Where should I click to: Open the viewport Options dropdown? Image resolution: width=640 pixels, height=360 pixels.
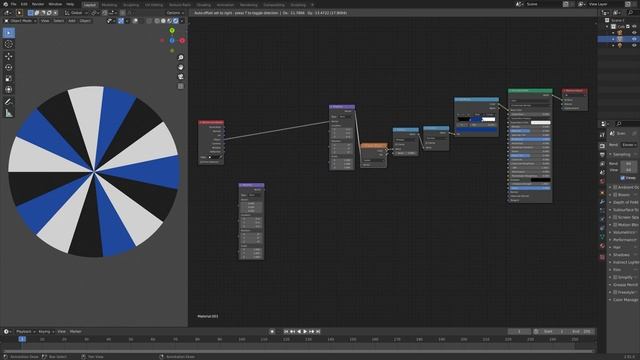175,13
